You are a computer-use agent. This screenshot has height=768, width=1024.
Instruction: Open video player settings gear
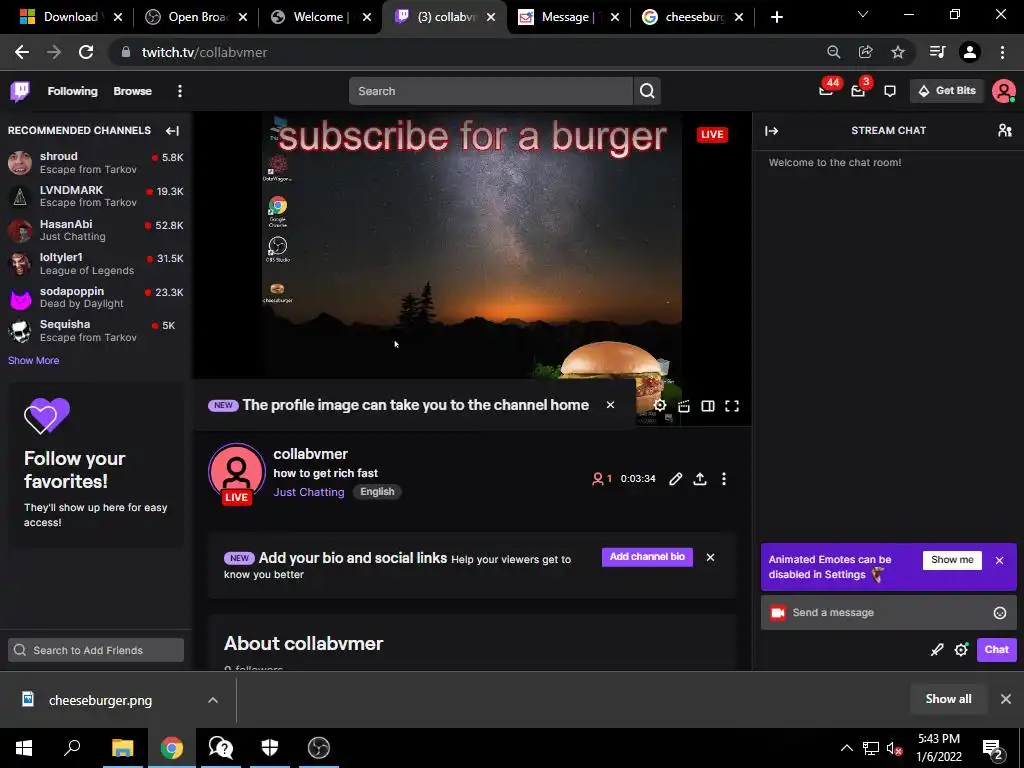(x=660, y=406)
